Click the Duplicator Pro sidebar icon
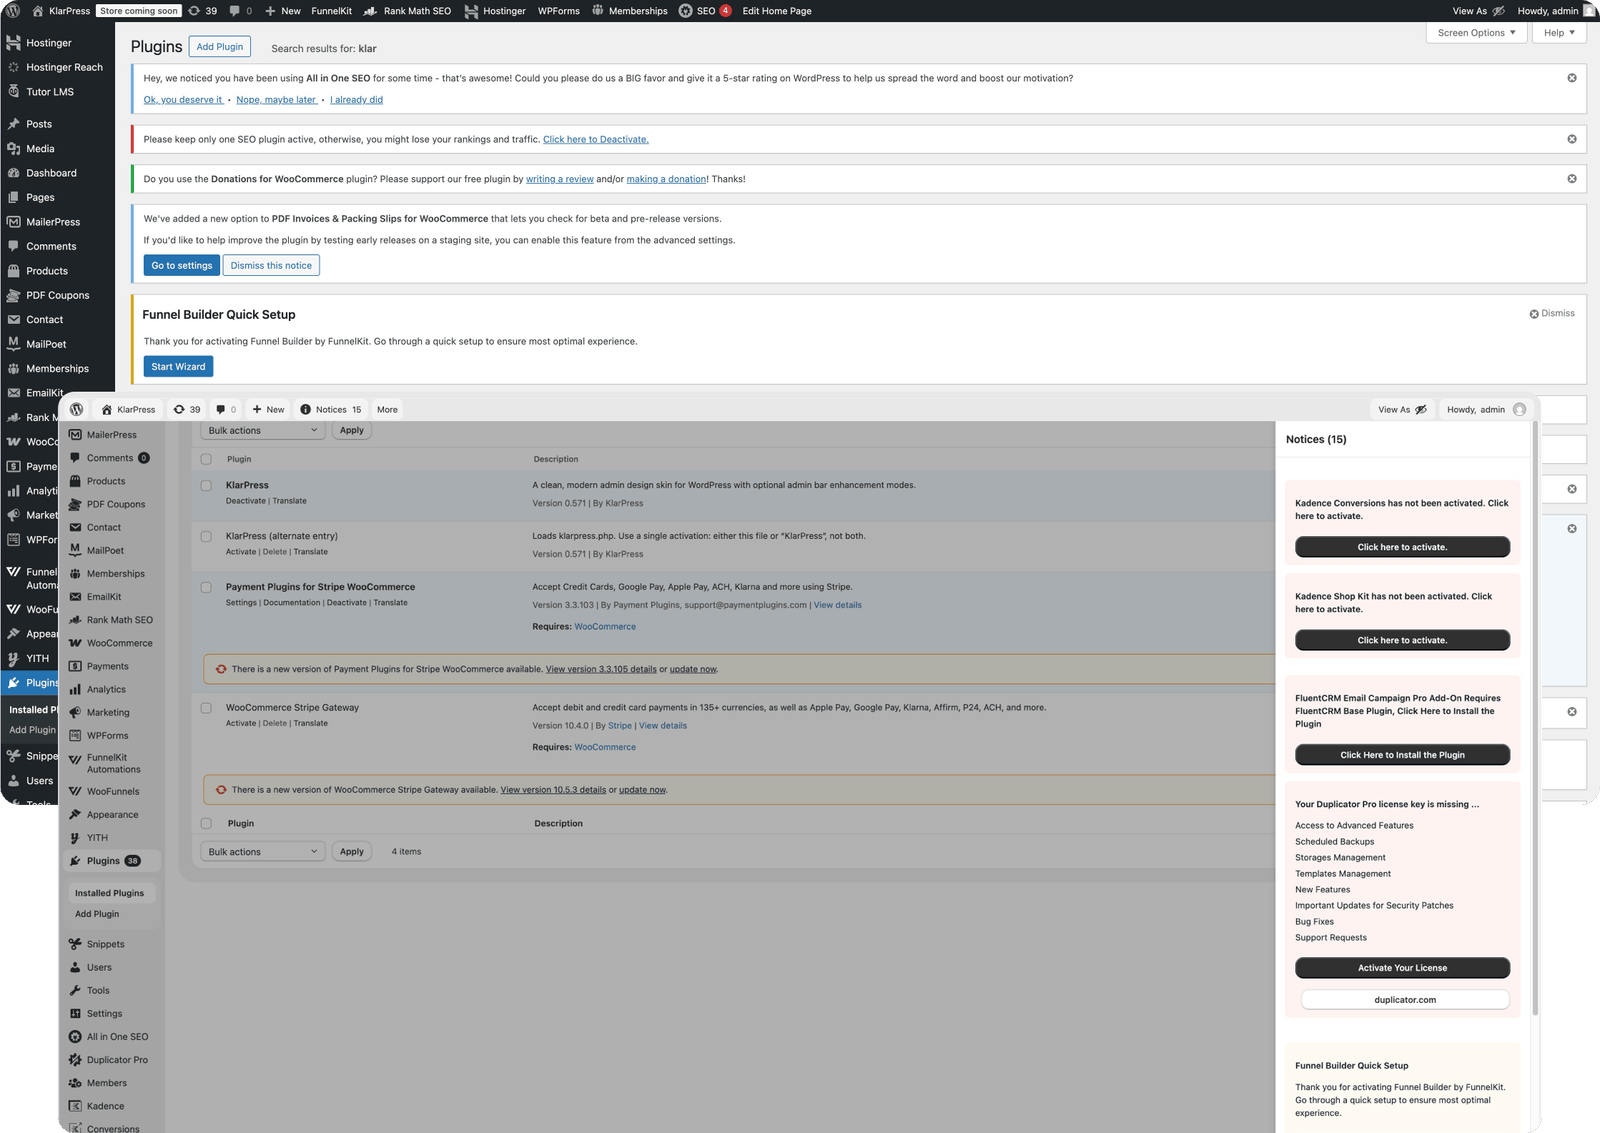1600x1133 pixels. pyautogui.click(x=75, y=1060)
